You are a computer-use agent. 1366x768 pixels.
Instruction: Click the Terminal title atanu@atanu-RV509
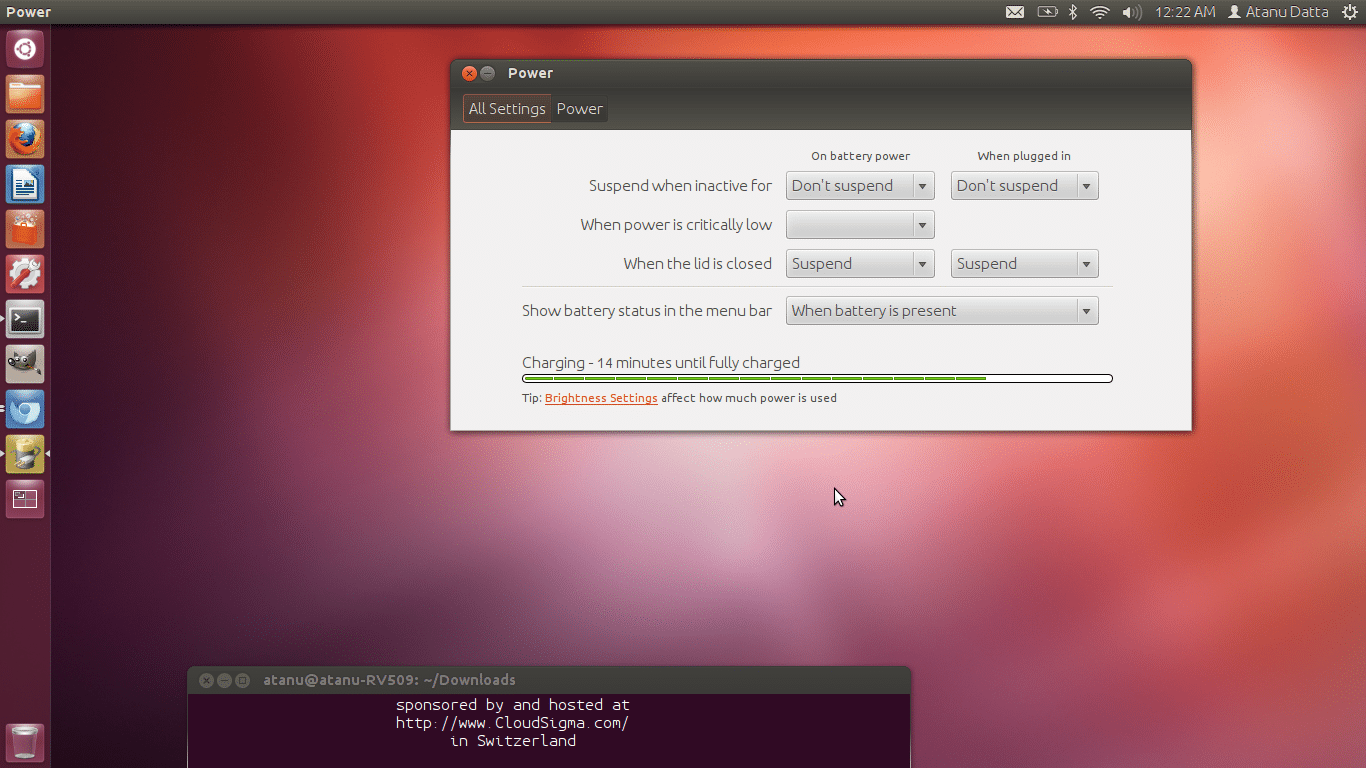click(x=389, y=680)
